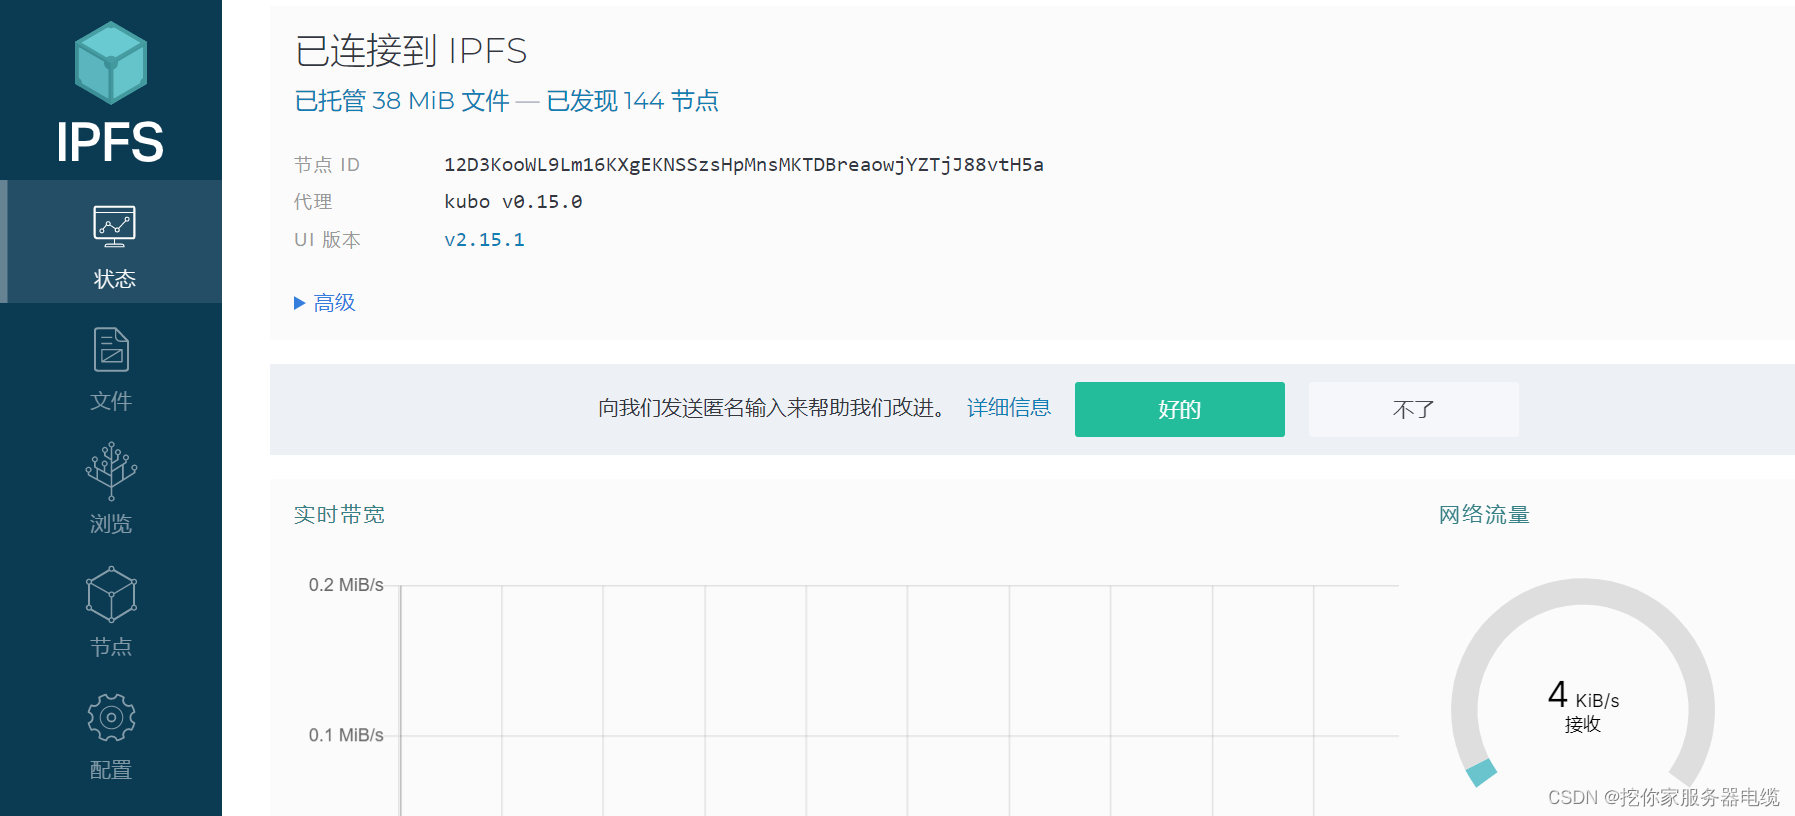Screen dimensions: 1795x816
Task: Select the 状态 sidebar label
Action: pyautogui.click(x=114, y=279)
